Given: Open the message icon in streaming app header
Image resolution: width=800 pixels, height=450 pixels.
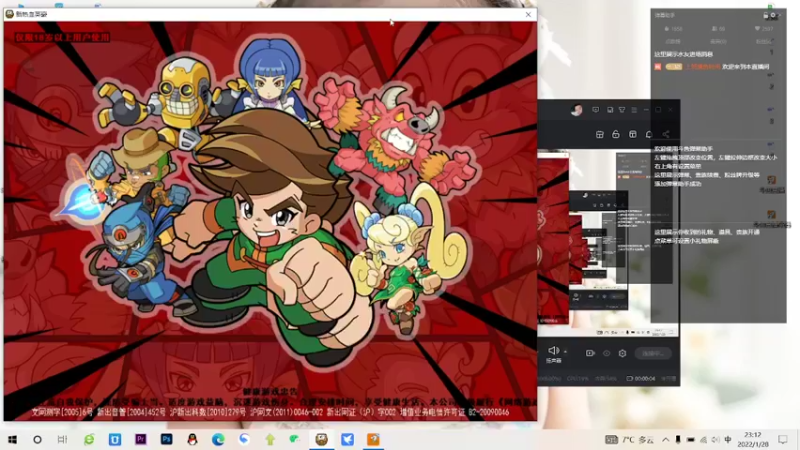Looking at the screenshot, I should [595, 110].
